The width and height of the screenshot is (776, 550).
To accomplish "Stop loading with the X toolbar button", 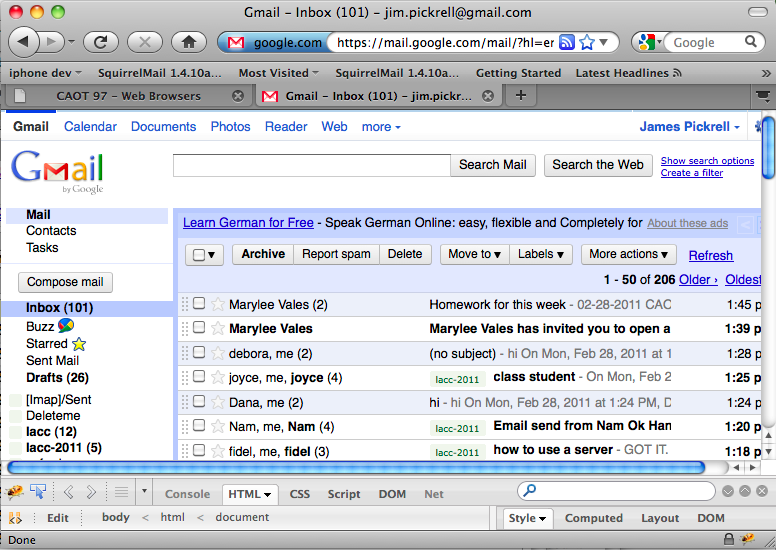I will tap(145, 42).
